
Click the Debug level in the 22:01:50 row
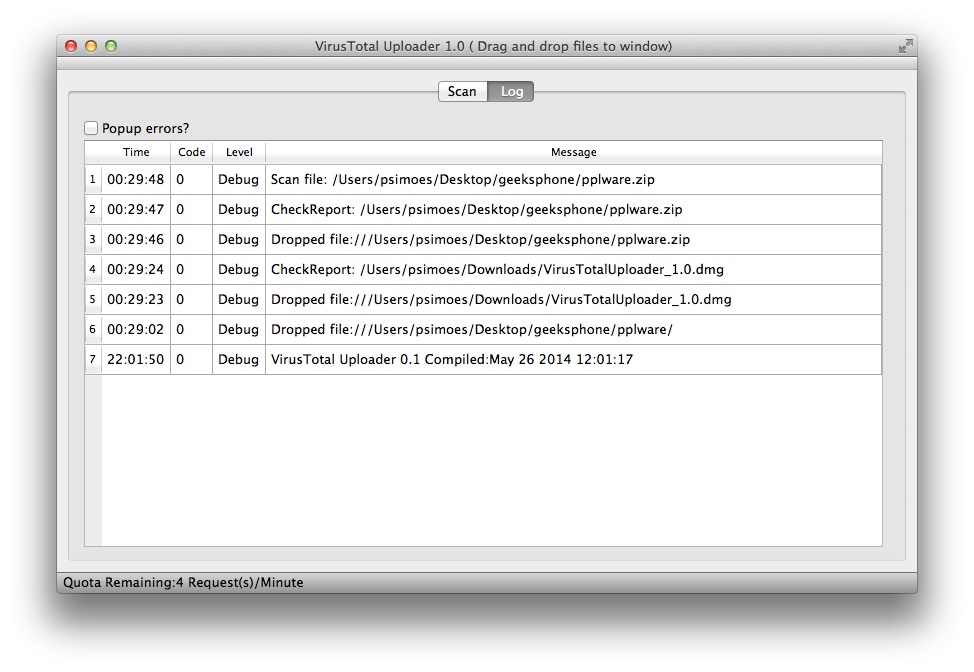click(239, 359)
